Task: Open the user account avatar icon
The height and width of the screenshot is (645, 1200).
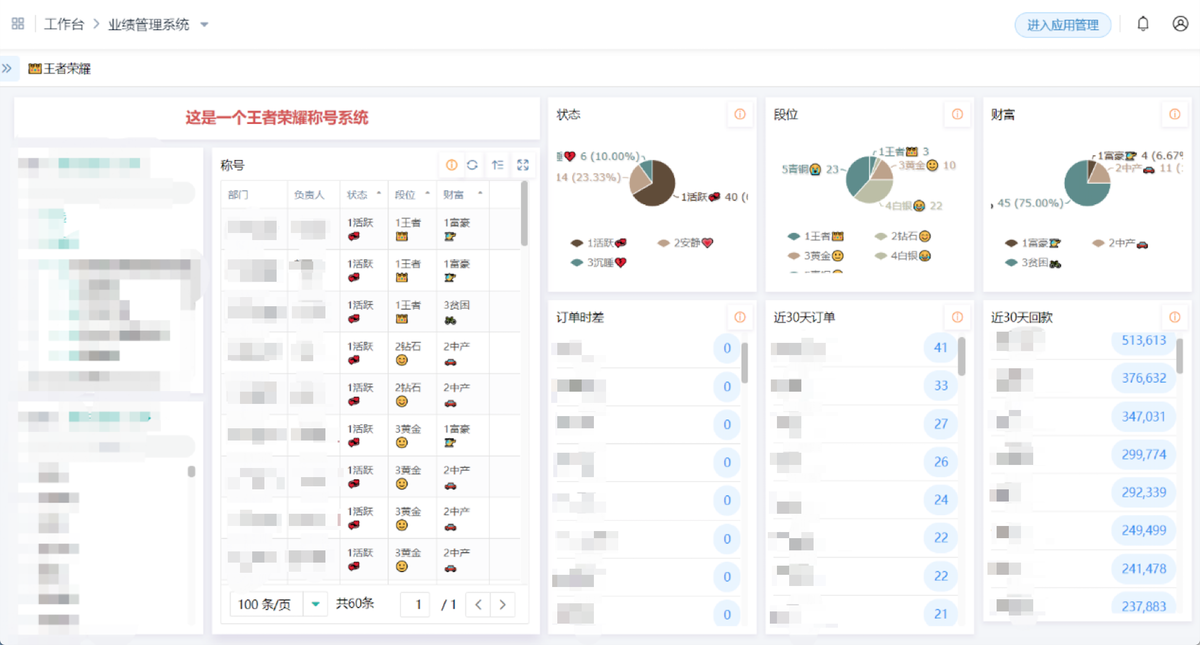Action: 1180,24
